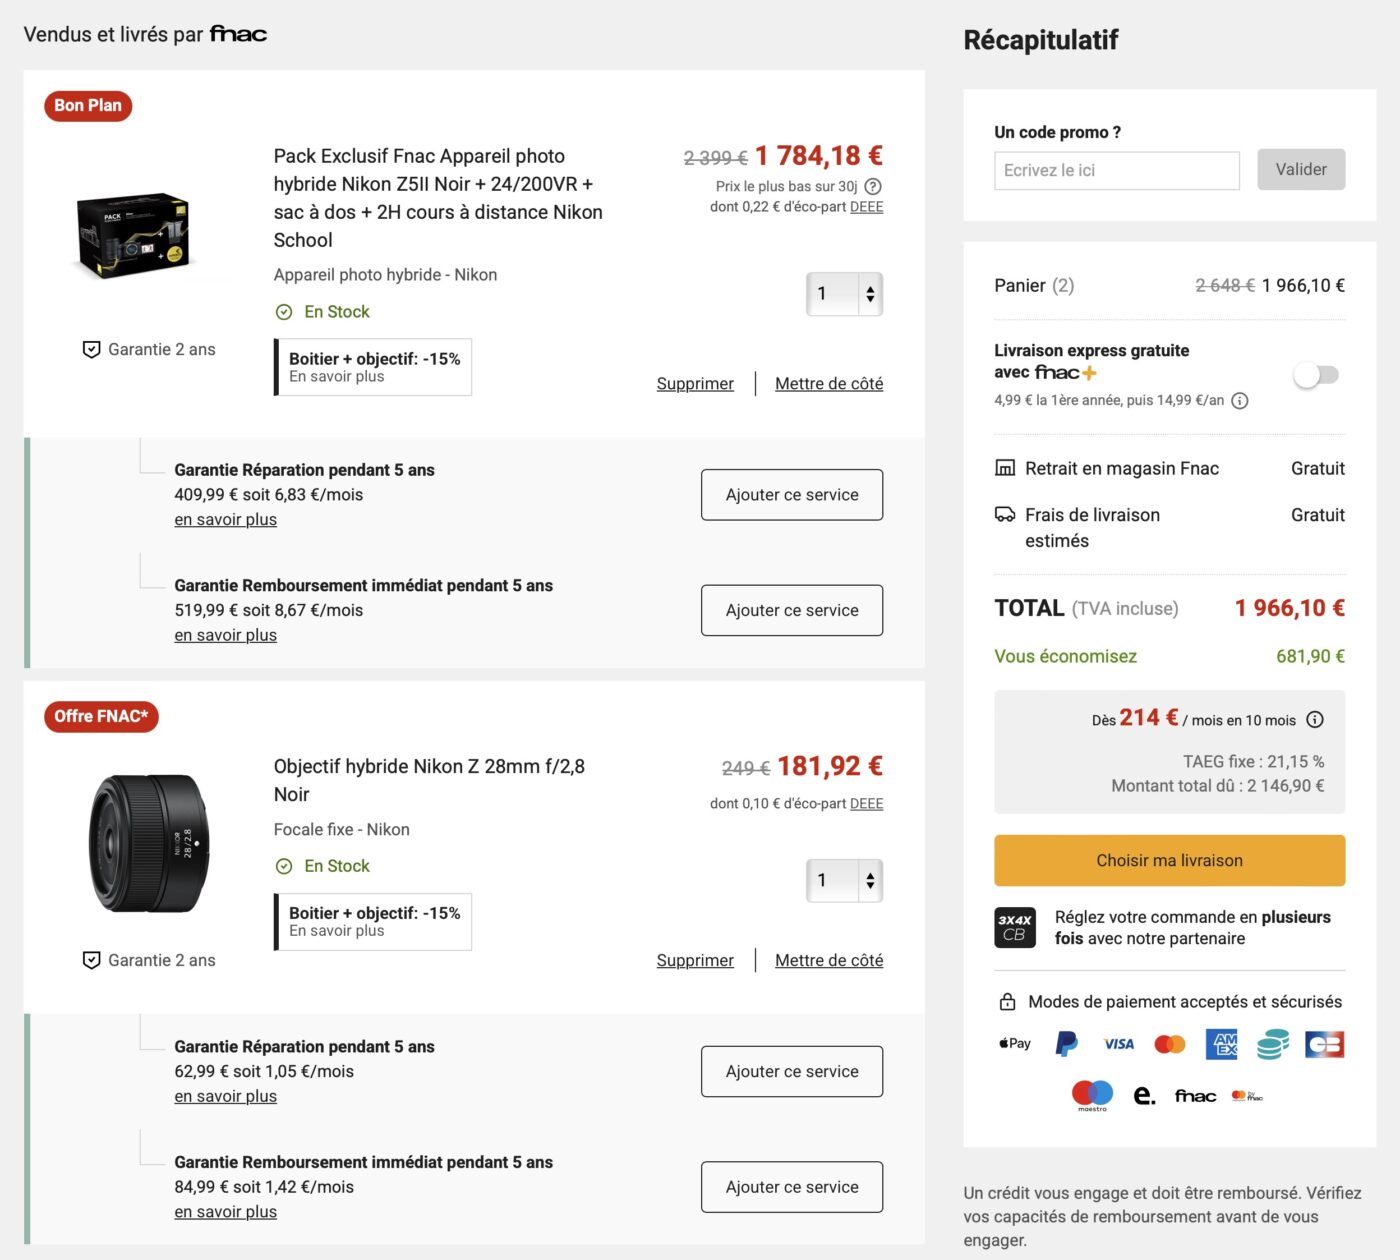Image resolution: width=1400 pixels, height=1260 pixels.
Task: Open quantity selector for Nikon Z 28mm lens
Action: tap(845, 881)
